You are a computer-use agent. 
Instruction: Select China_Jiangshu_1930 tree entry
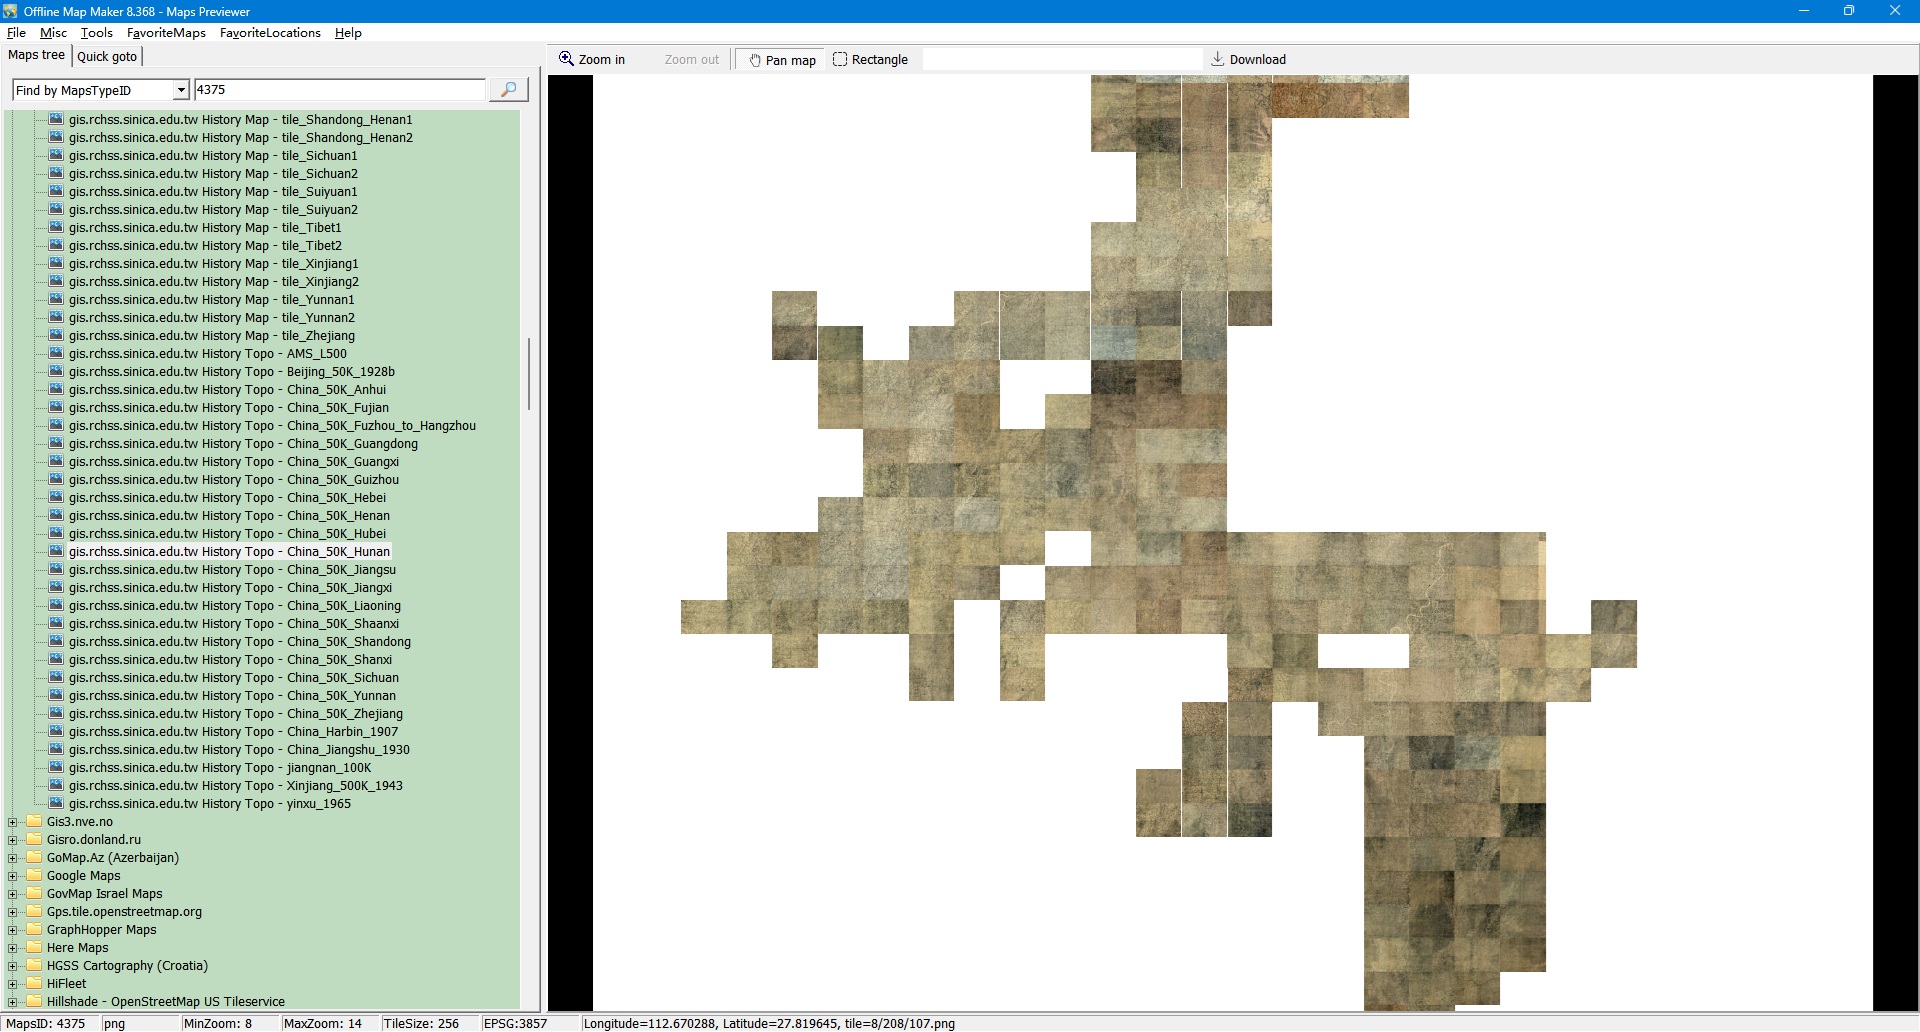(239, 750)
